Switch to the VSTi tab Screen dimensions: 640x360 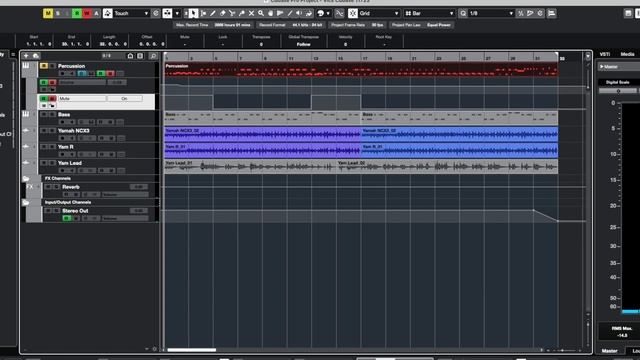point(605,54)
